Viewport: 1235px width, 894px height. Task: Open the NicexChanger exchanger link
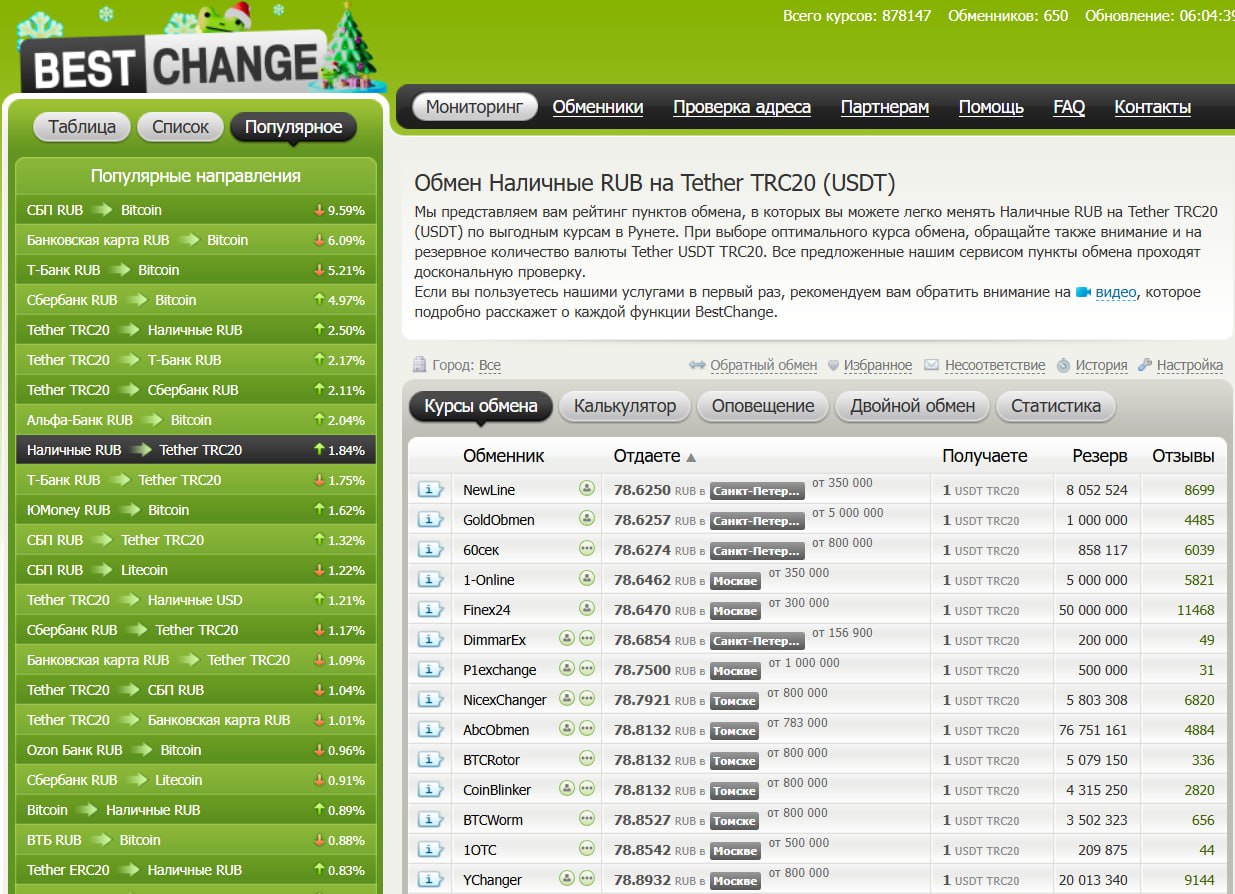pos(503,700)
